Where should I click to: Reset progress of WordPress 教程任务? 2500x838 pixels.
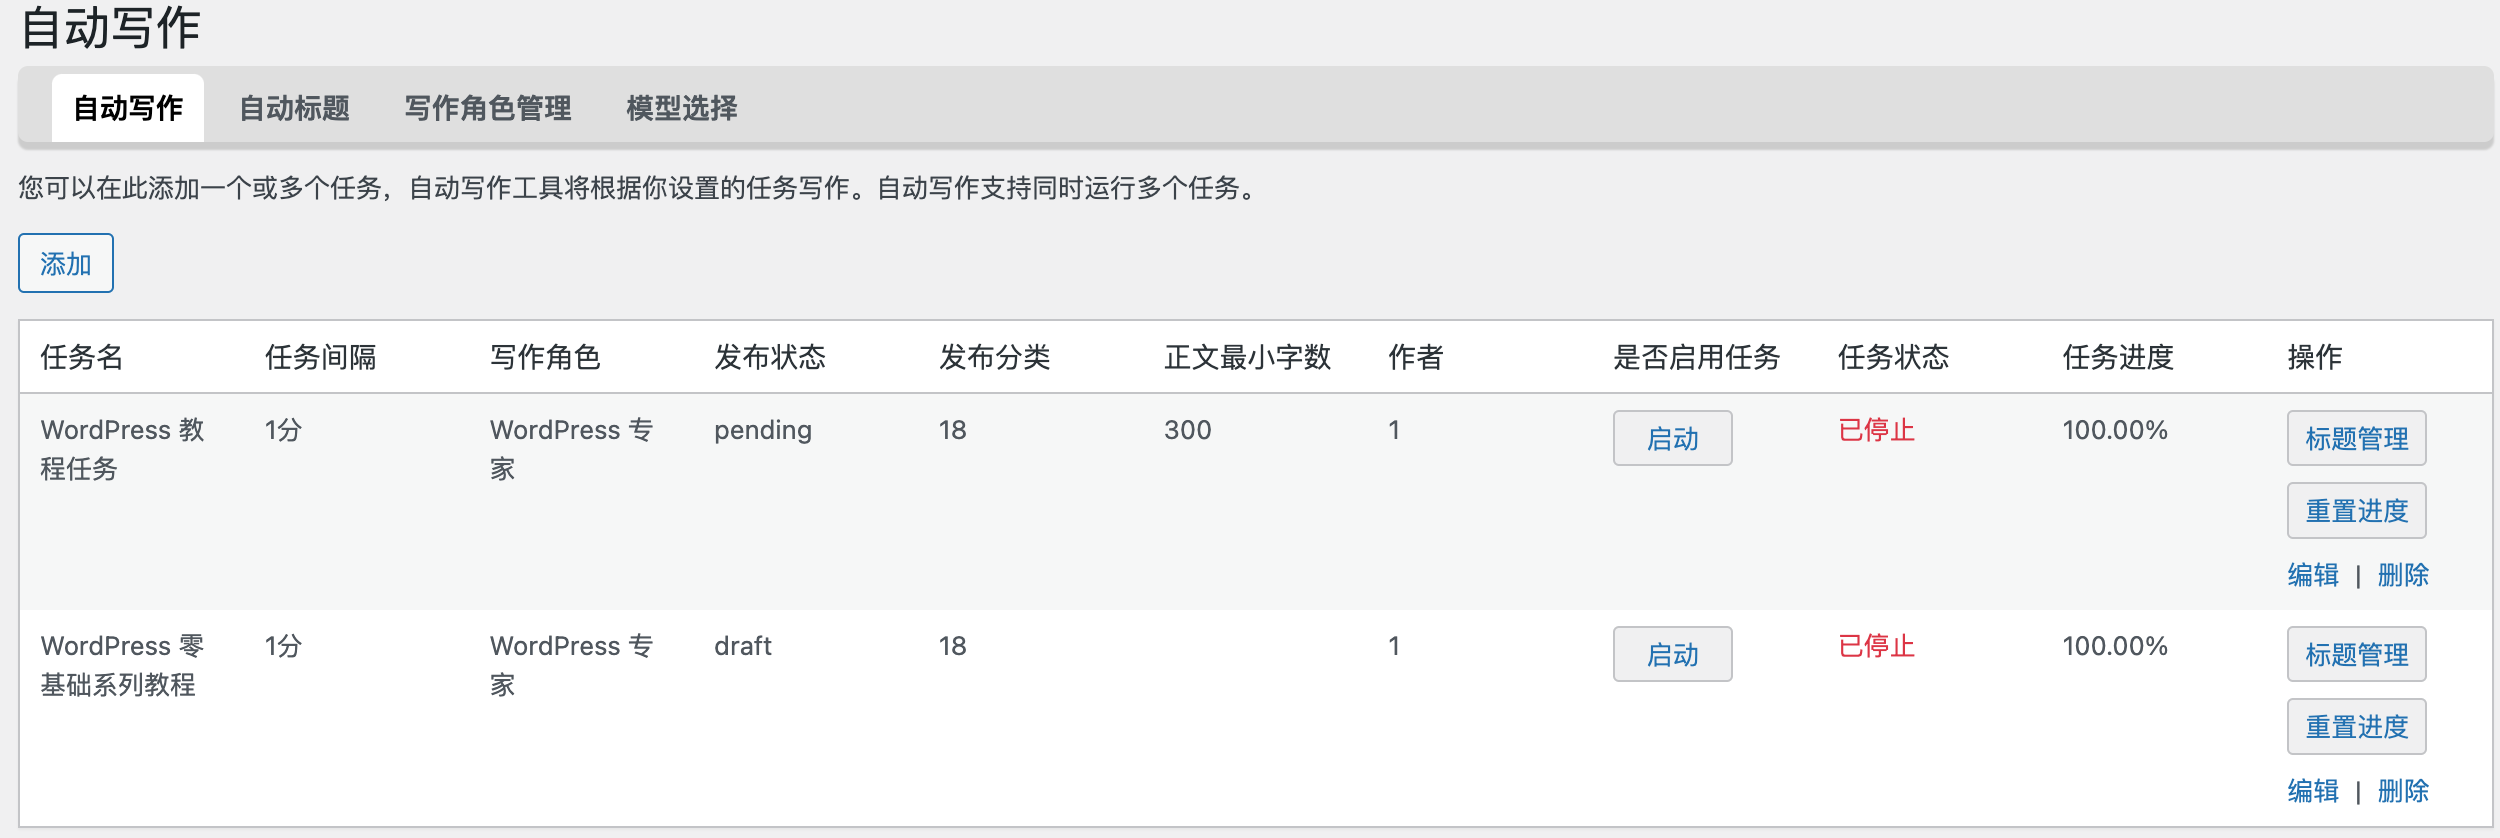pyautogui.click(x=2356, y=511)
